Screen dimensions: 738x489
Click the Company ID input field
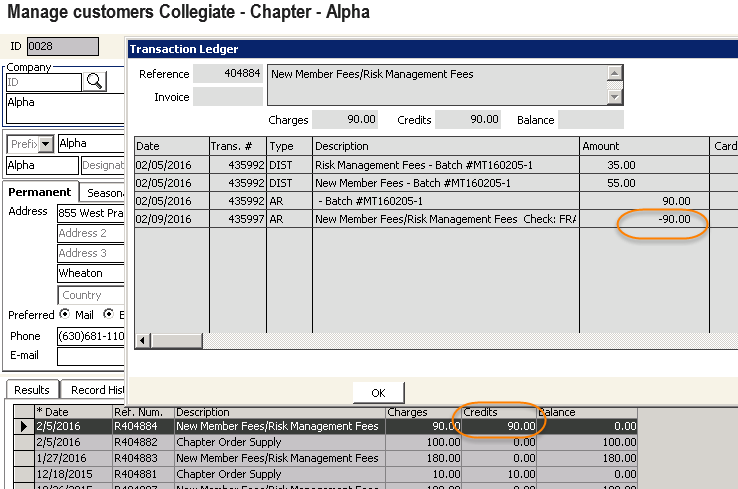43,82
